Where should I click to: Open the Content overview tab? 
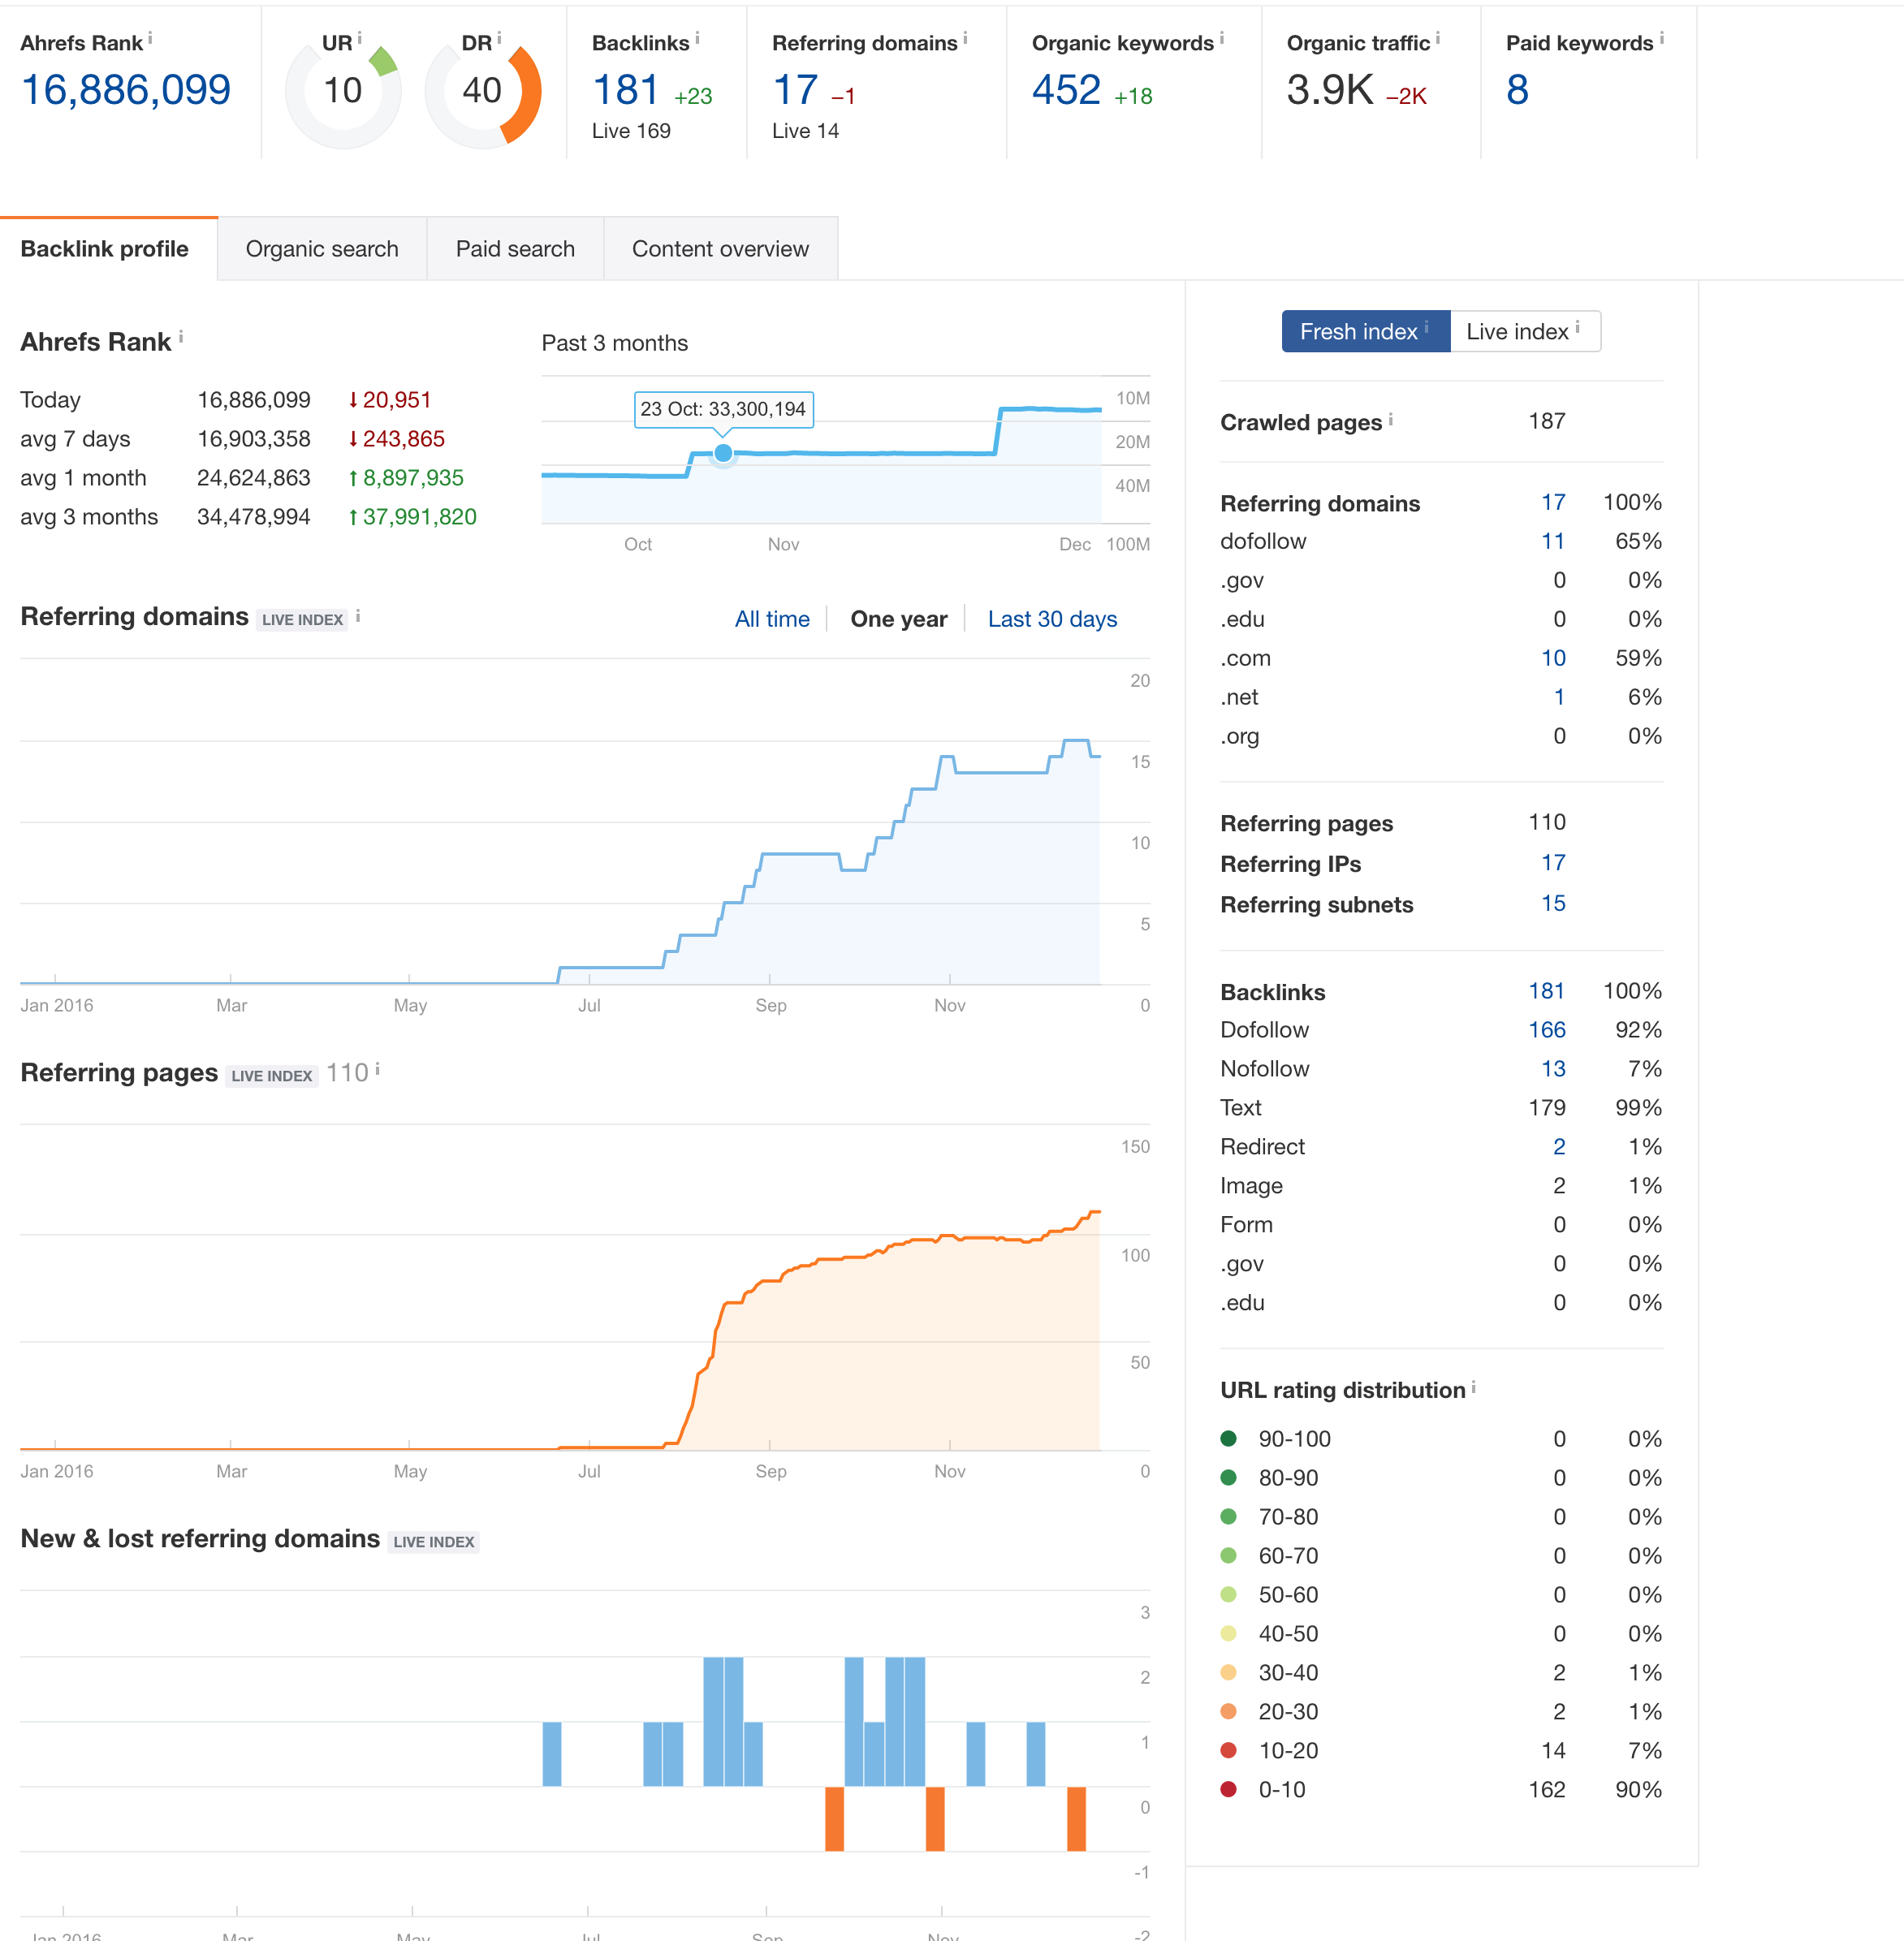pos(720,249)
